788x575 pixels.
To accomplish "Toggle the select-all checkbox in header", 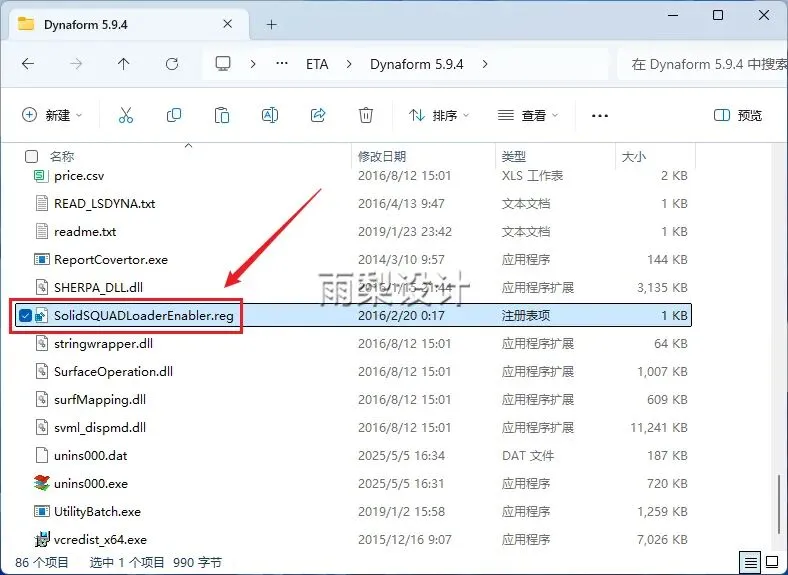I will pos(31,156).
